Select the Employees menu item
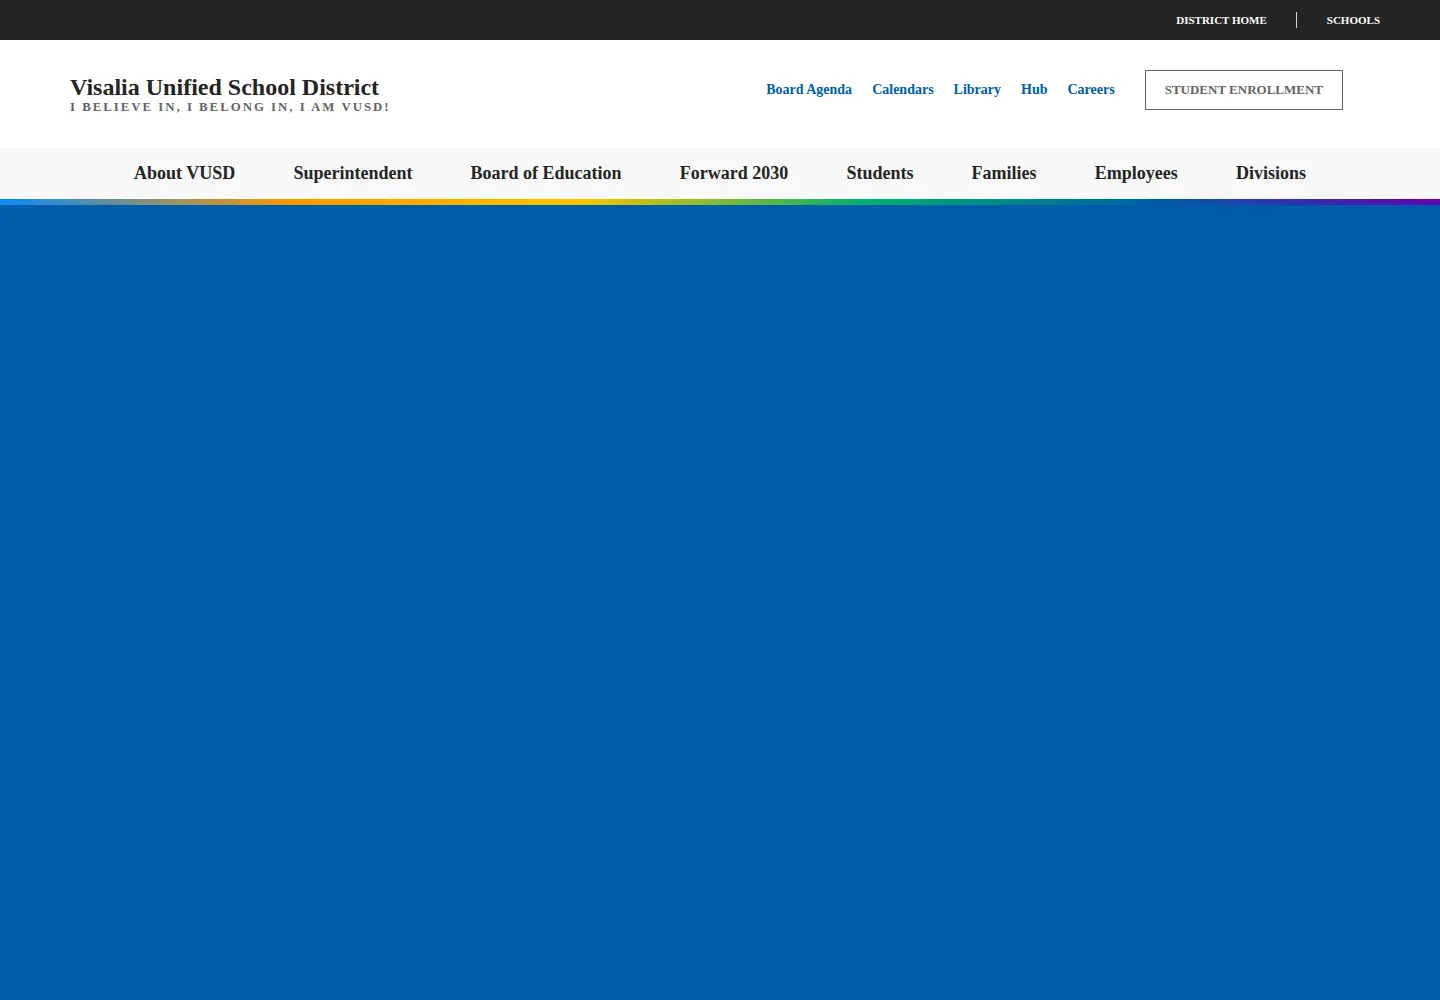Viewport: 1440px width, 1000px height. (1136, 173)
